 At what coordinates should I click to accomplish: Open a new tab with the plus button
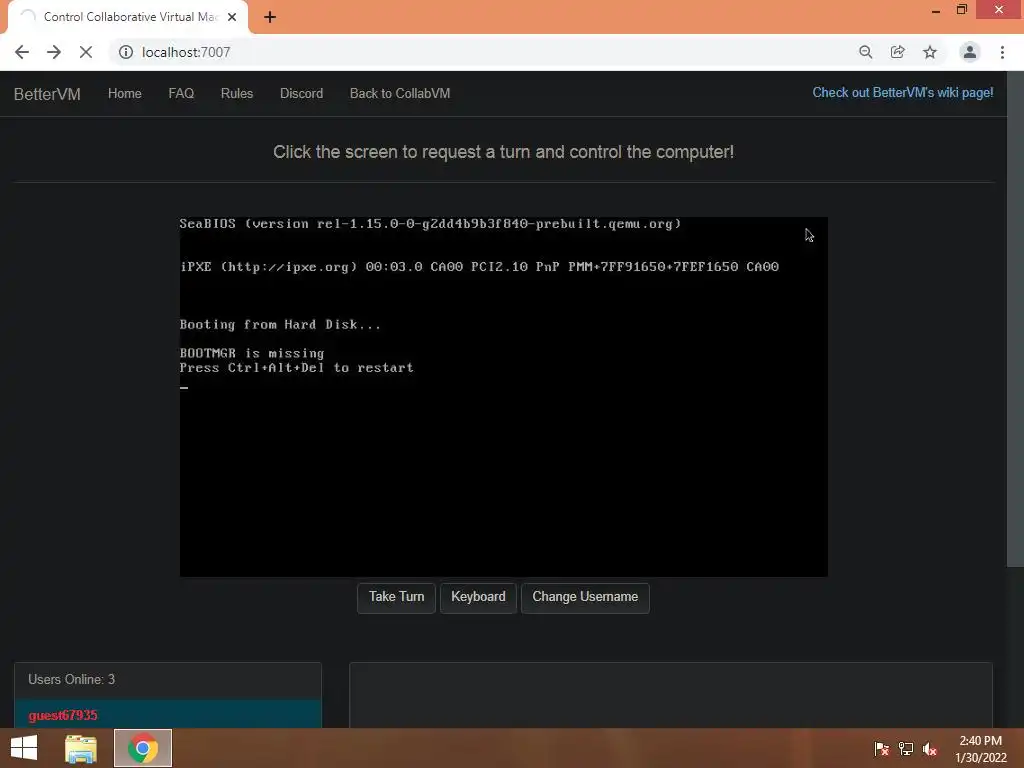[x=270, y=17]
